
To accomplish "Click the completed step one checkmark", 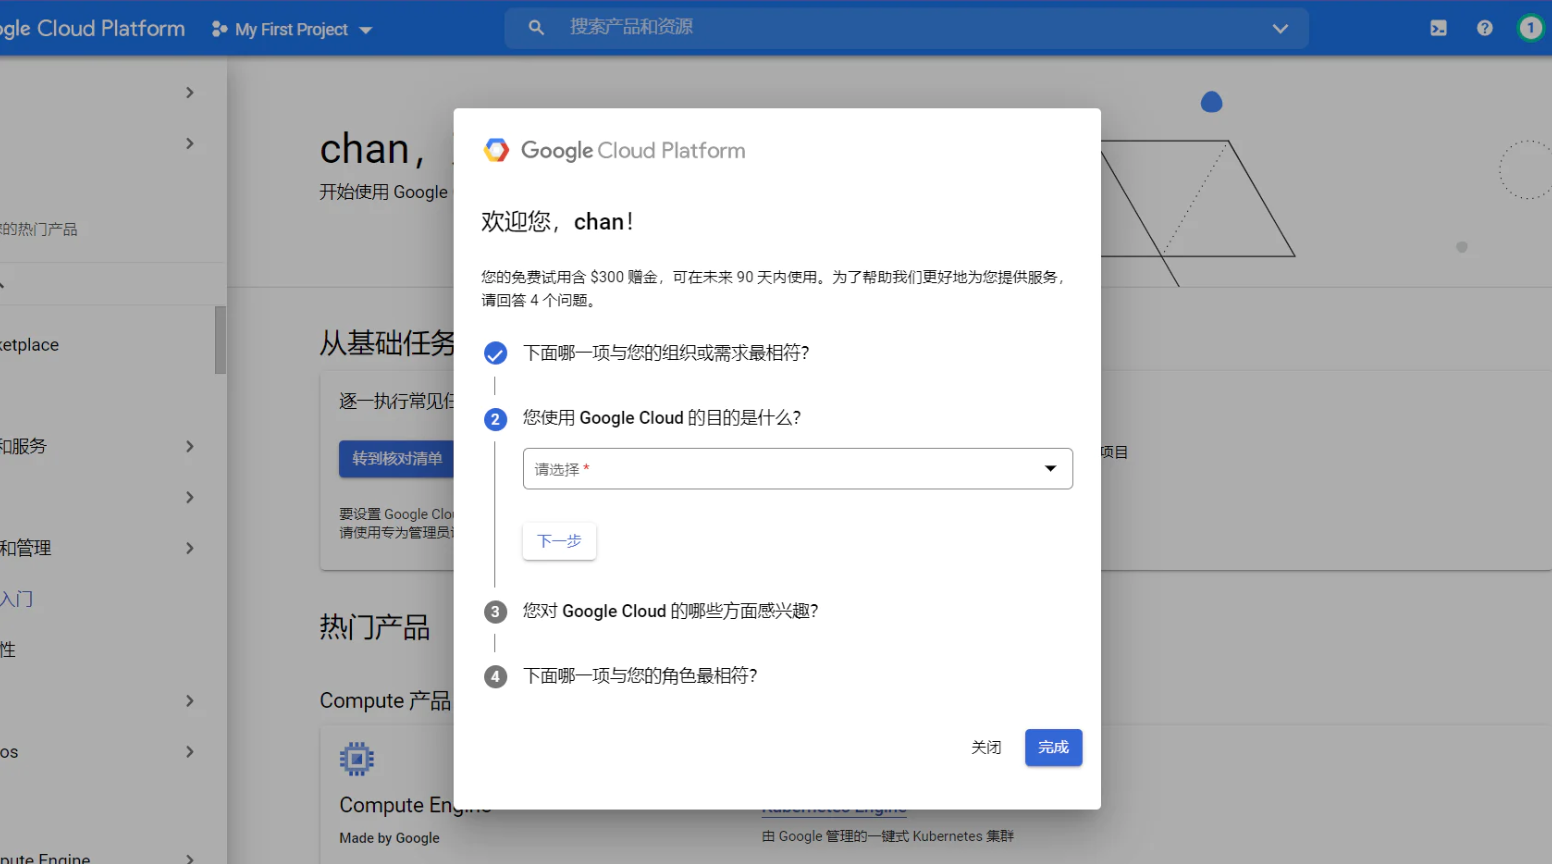I will pyautogui.click(x=495, y=353).
